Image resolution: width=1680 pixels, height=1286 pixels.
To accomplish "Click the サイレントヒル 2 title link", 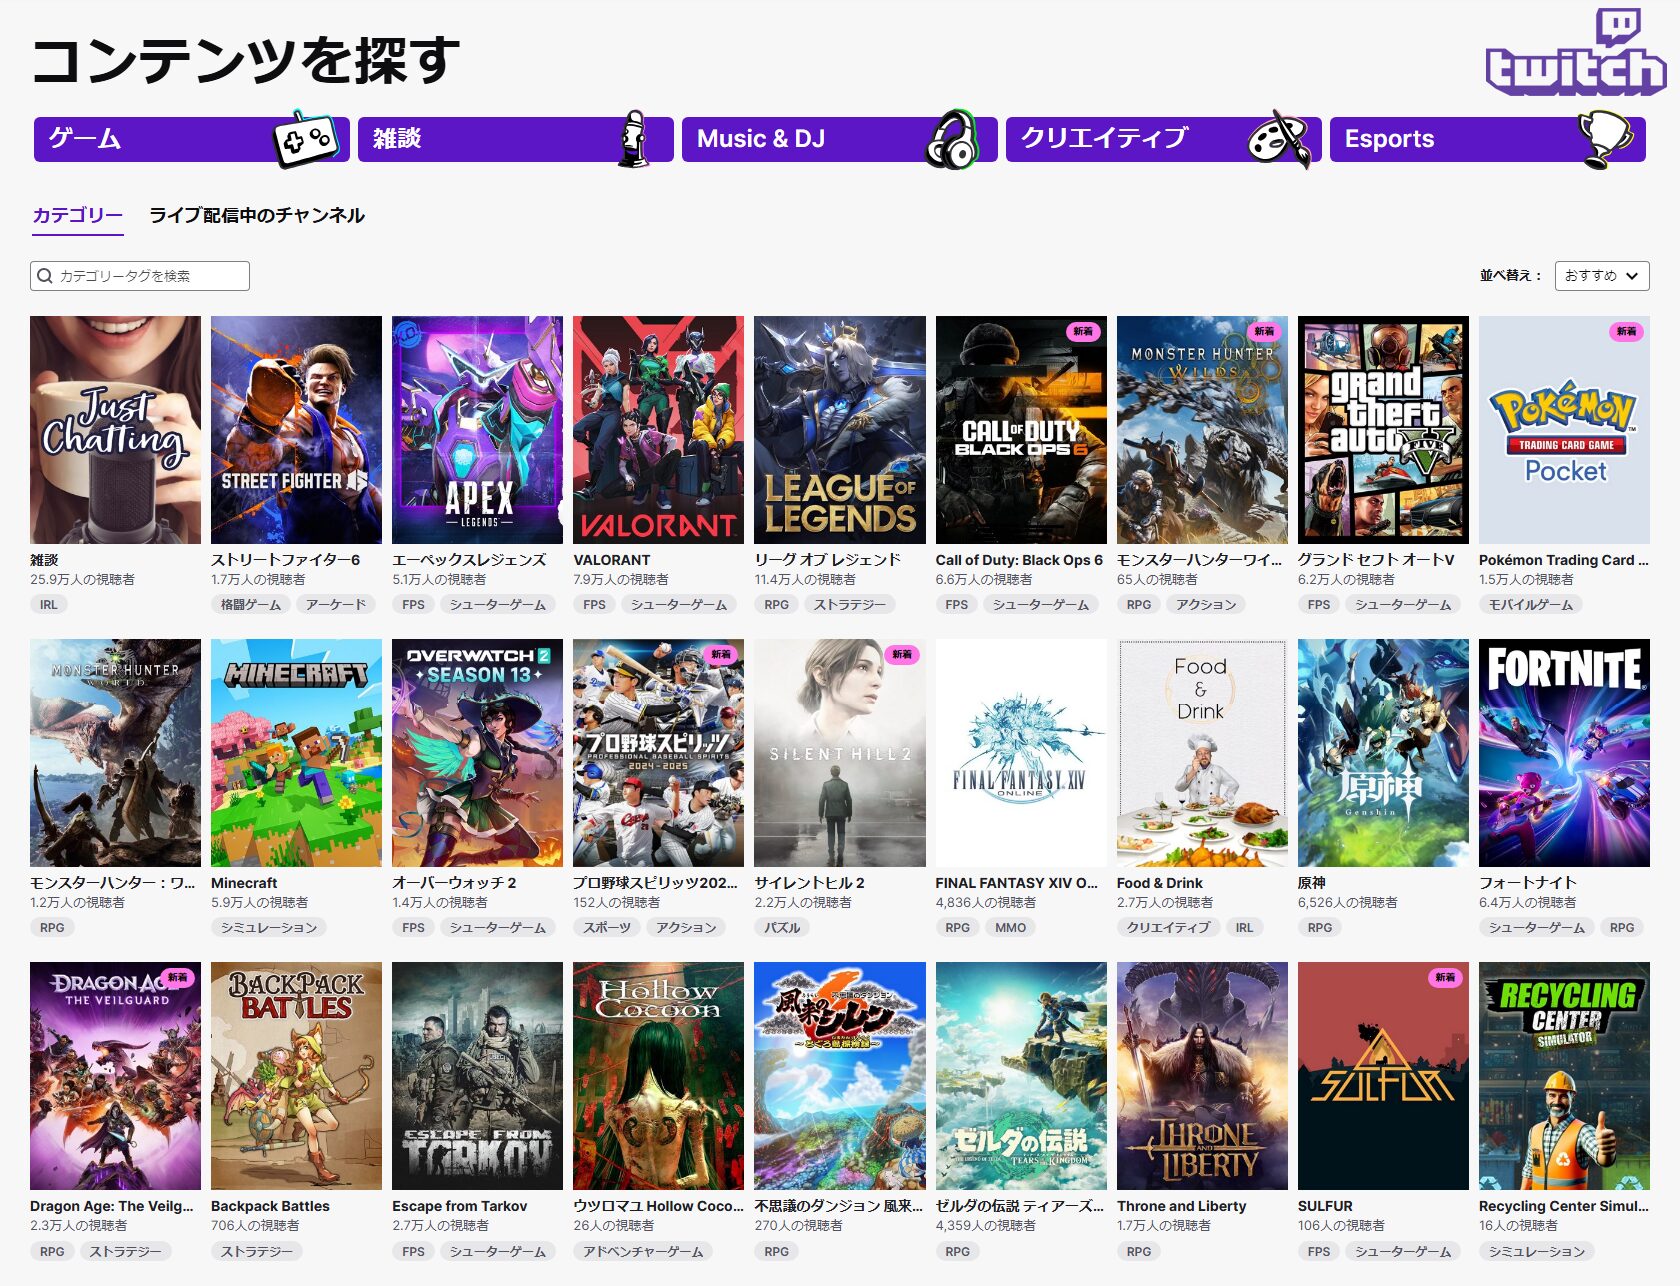I will pos(809,883).
